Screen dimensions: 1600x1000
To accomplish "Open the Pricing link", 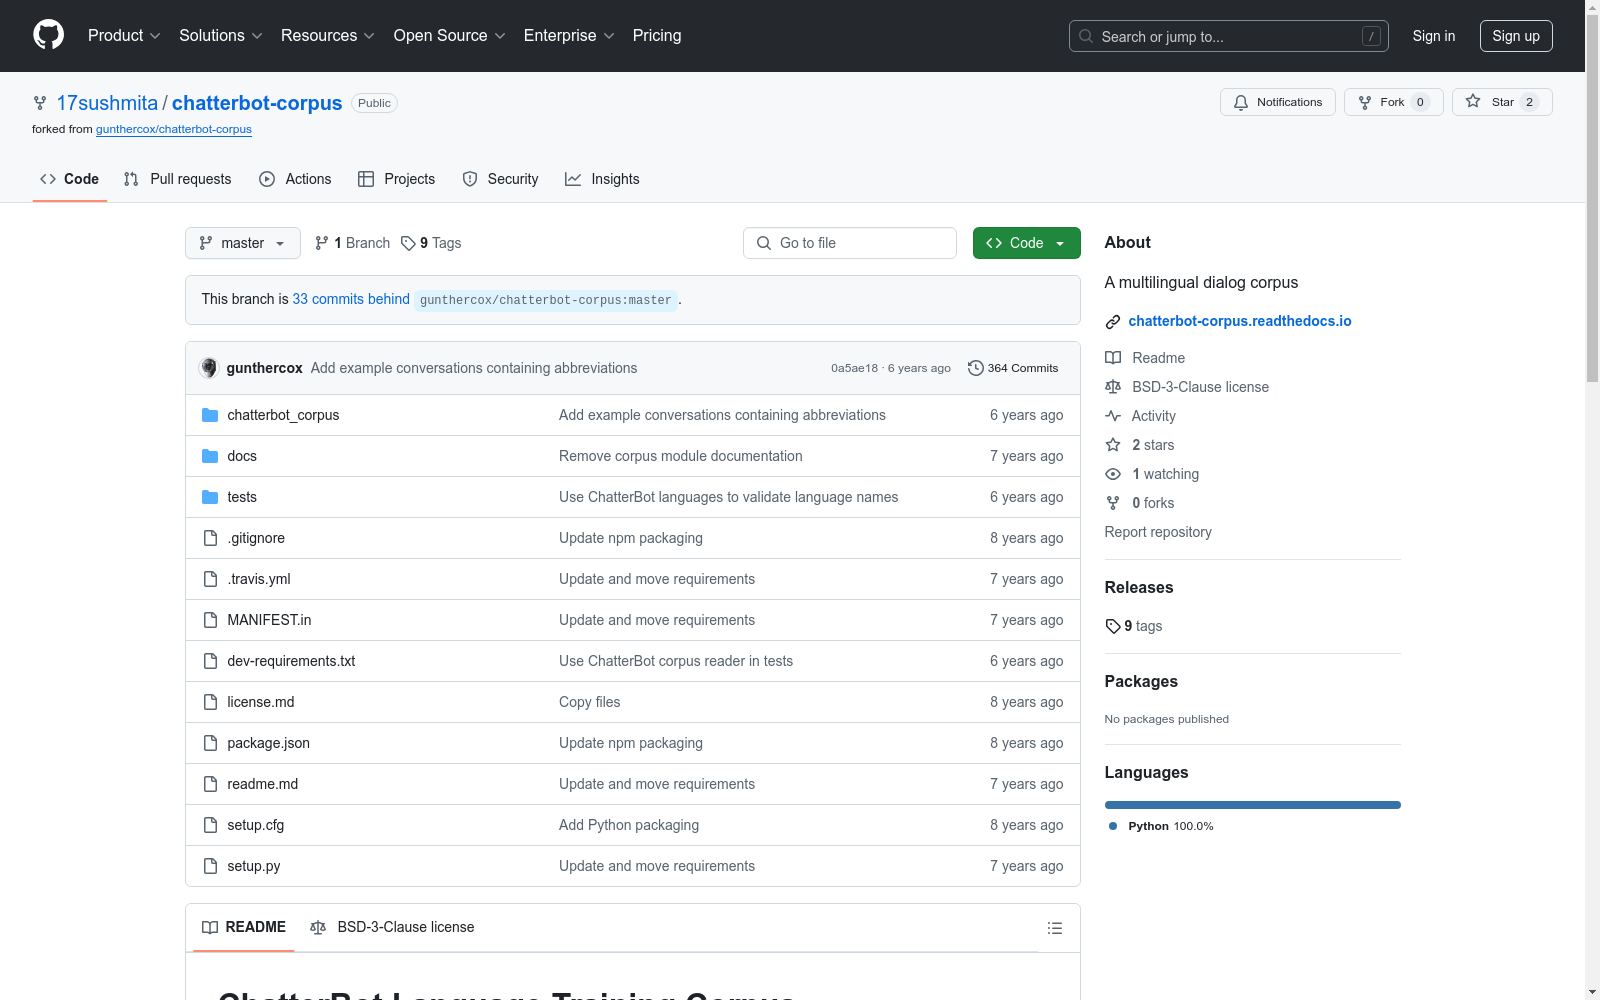I will click(657, 35).
